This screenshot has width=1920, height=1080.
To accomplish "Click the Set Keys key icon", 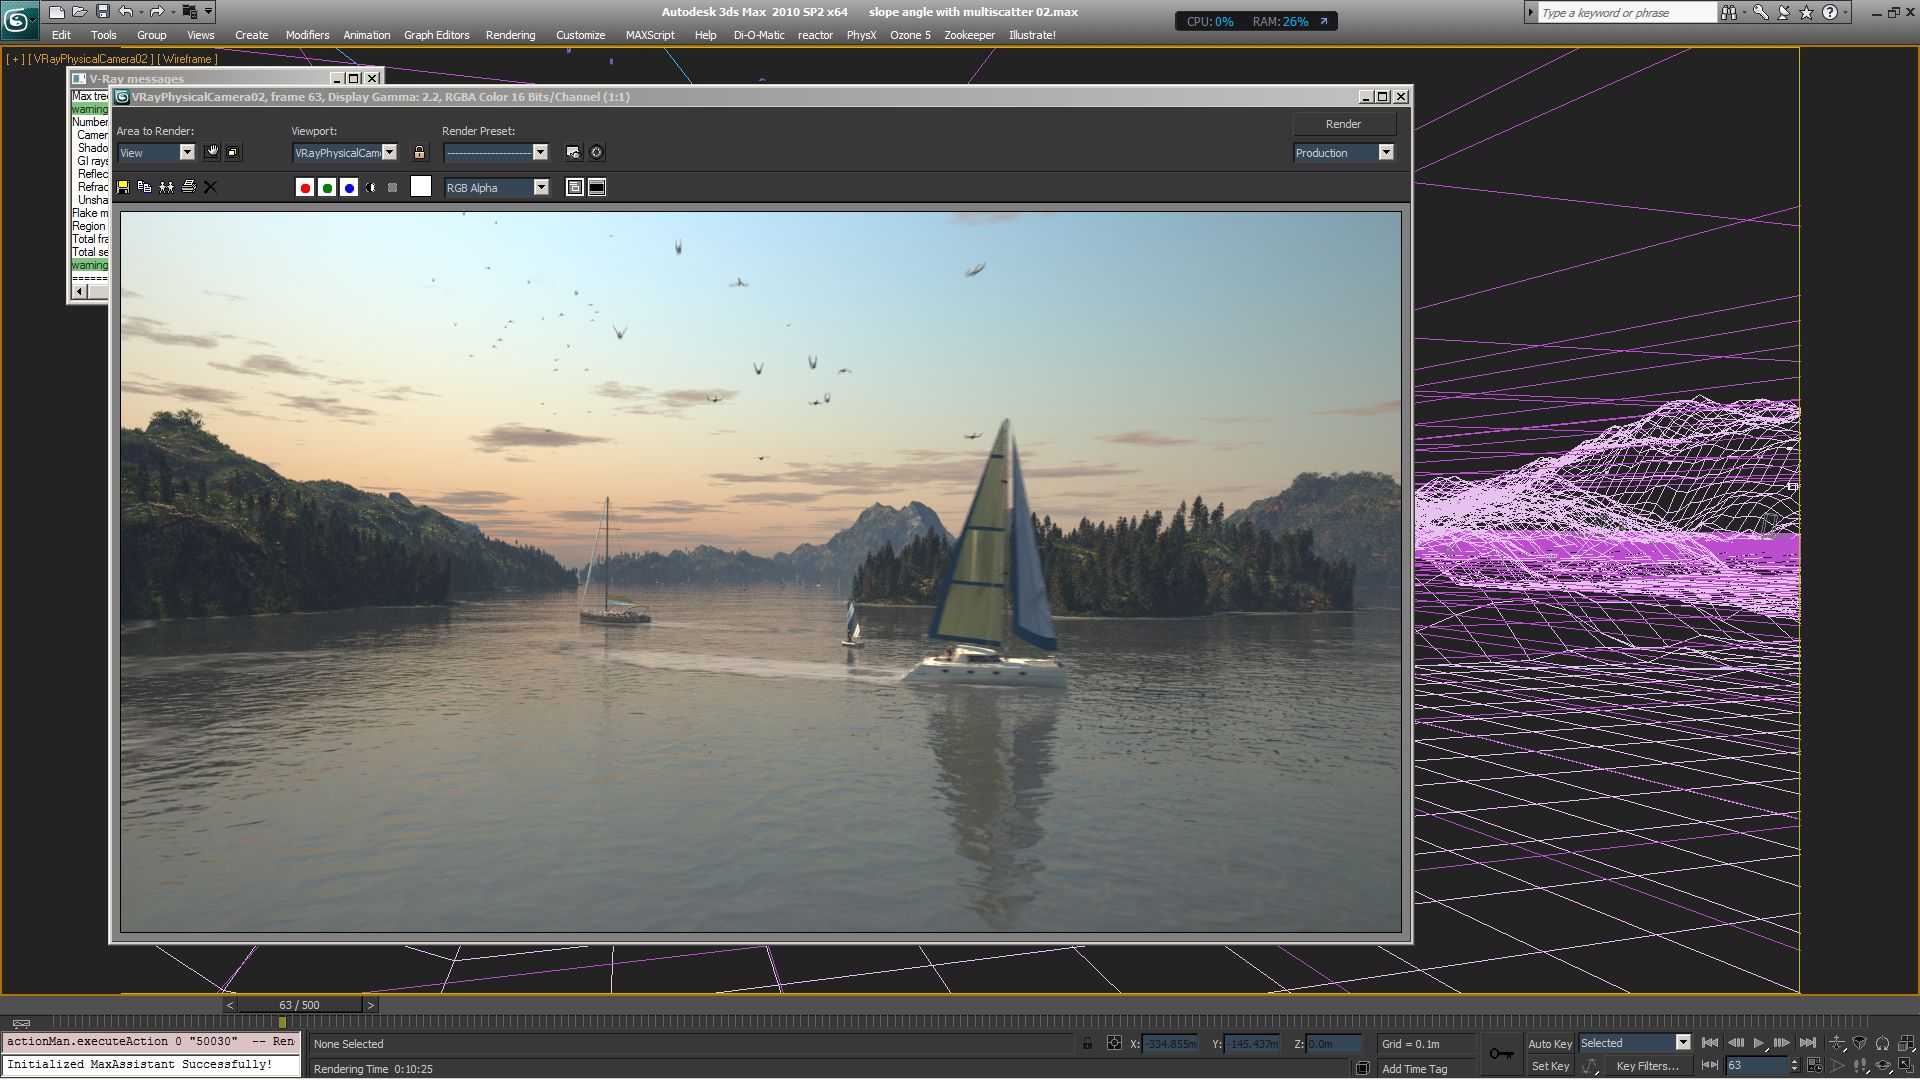I will 1501,1054.
